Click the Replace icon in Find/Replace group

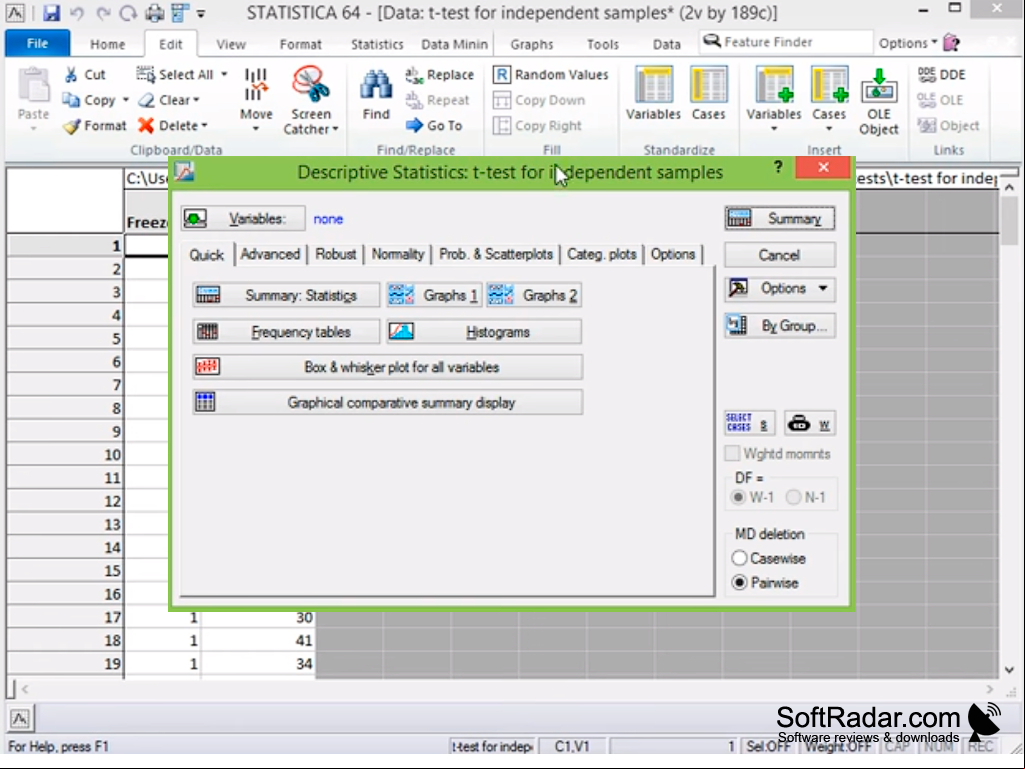[x=414, y=75]
